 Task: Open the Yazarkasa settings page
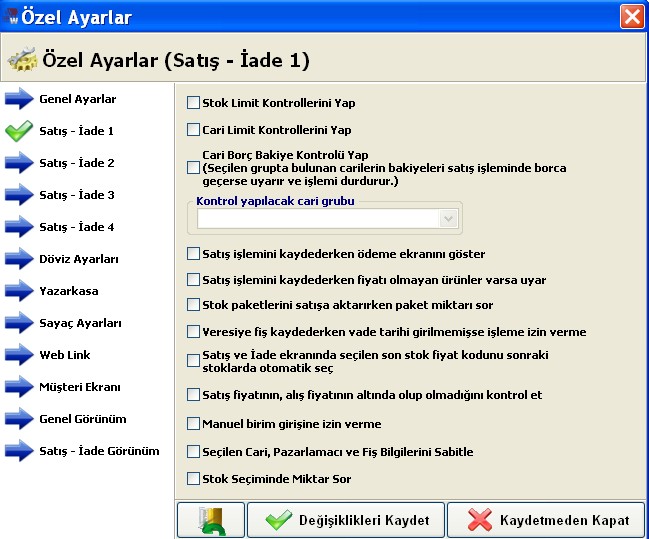tap(69, 291)
